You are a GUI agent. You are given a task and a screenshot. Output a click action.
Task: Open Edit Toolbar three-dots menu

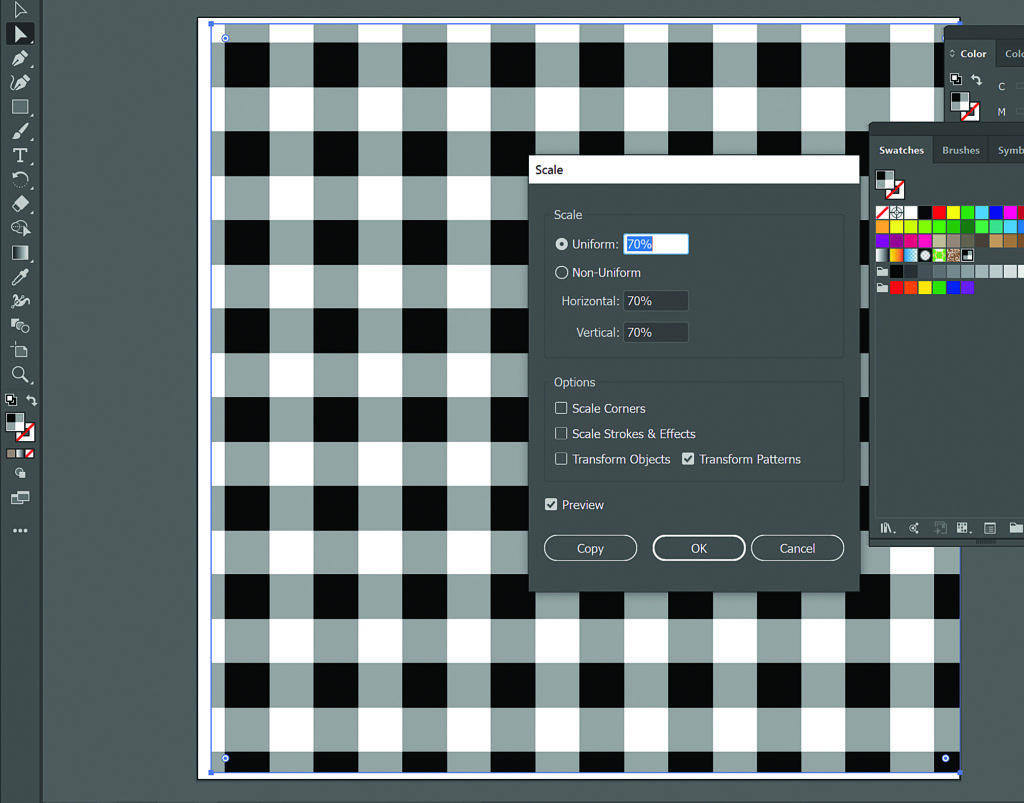tap(20, 531)
